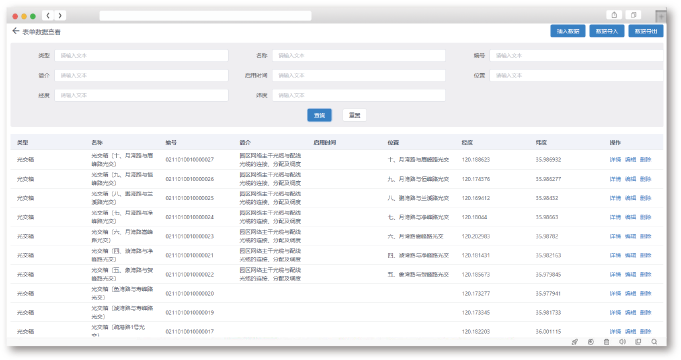Screen dimensions: 681x360
Task: Open 详情 for the row with longitude 120.174376
Action: [x=615, y=179]
